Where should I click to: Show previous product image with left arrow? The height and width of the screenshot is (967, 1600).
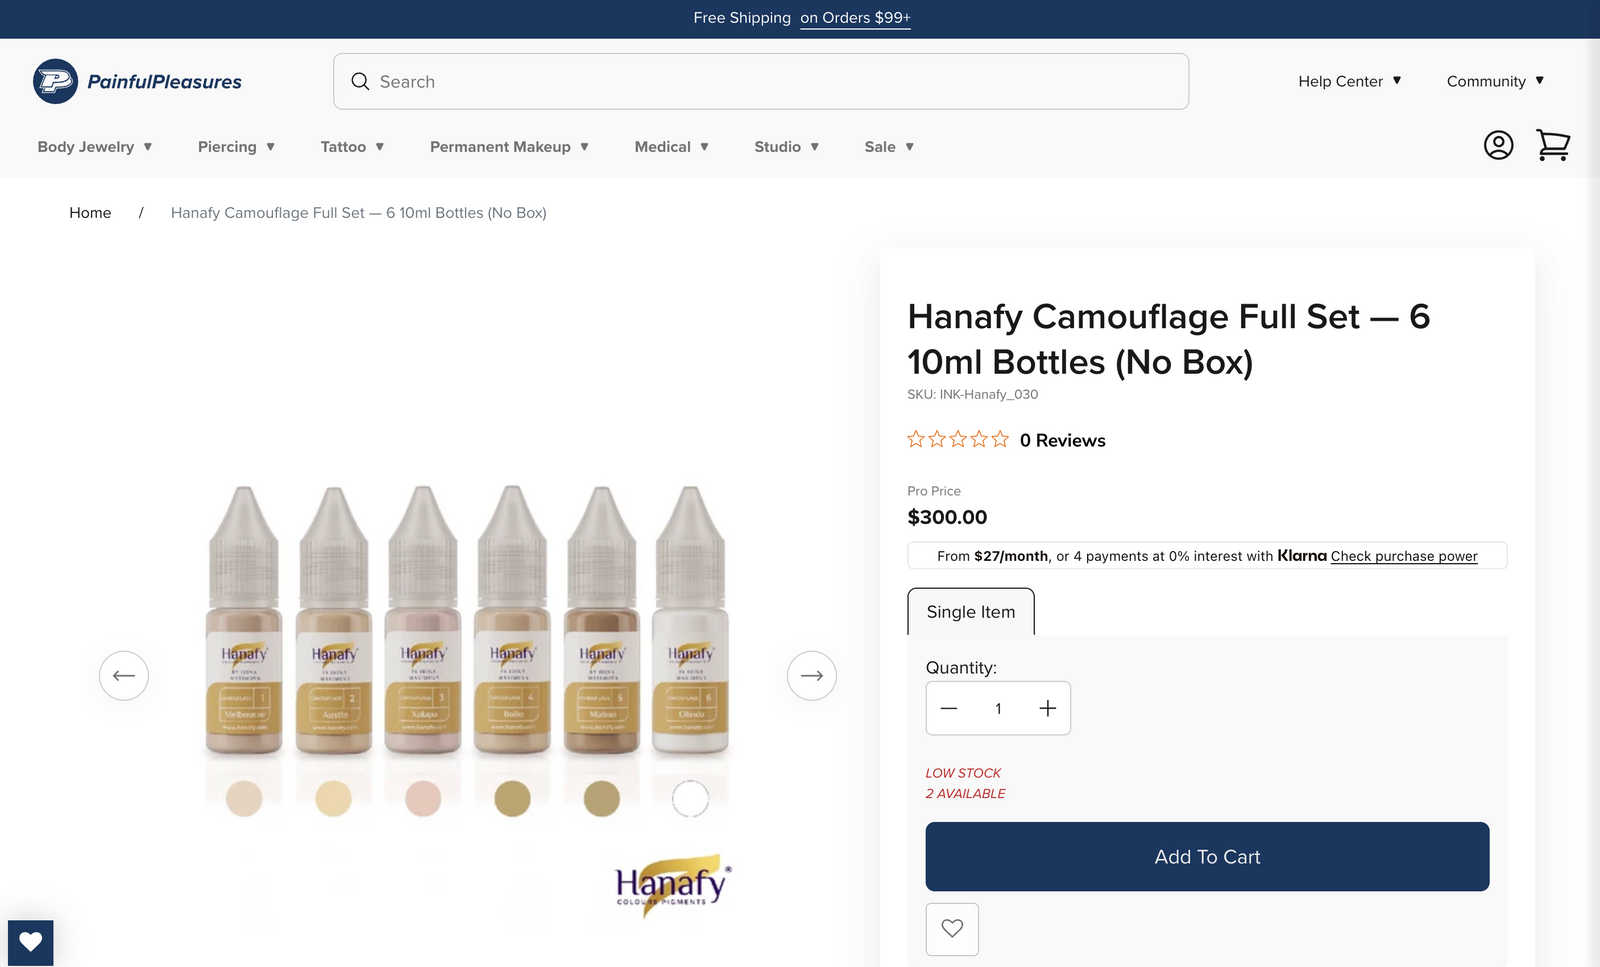tap(124, 676)
